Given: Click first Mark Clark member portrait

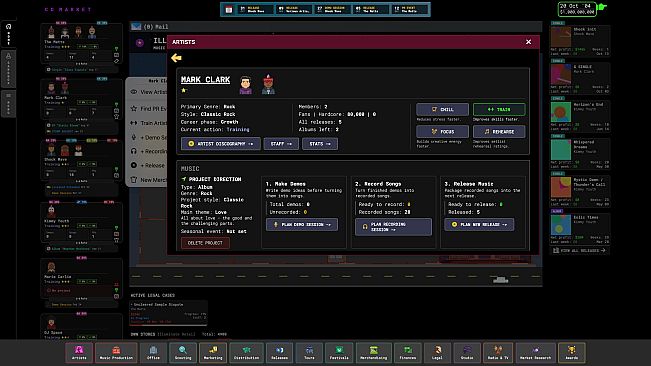Looking at the screenshot, I should [245, 85].
